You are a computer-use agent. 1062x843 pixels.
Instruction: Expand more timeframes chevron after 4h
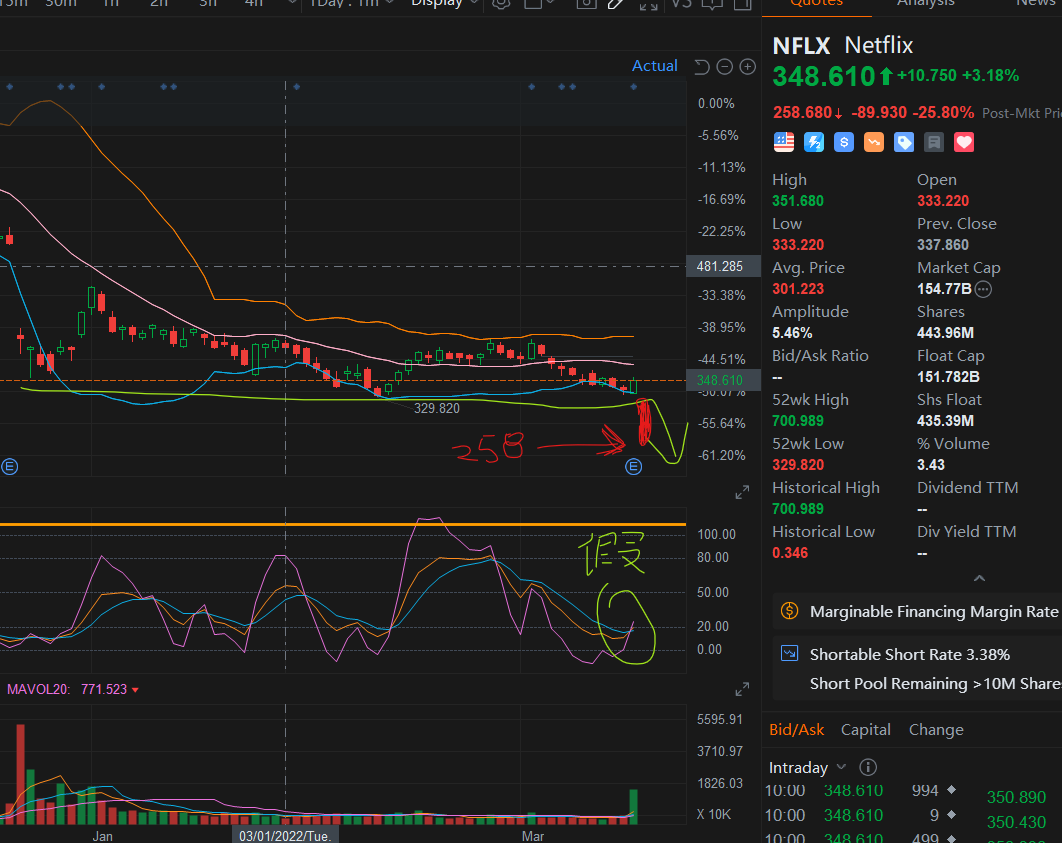292,3
